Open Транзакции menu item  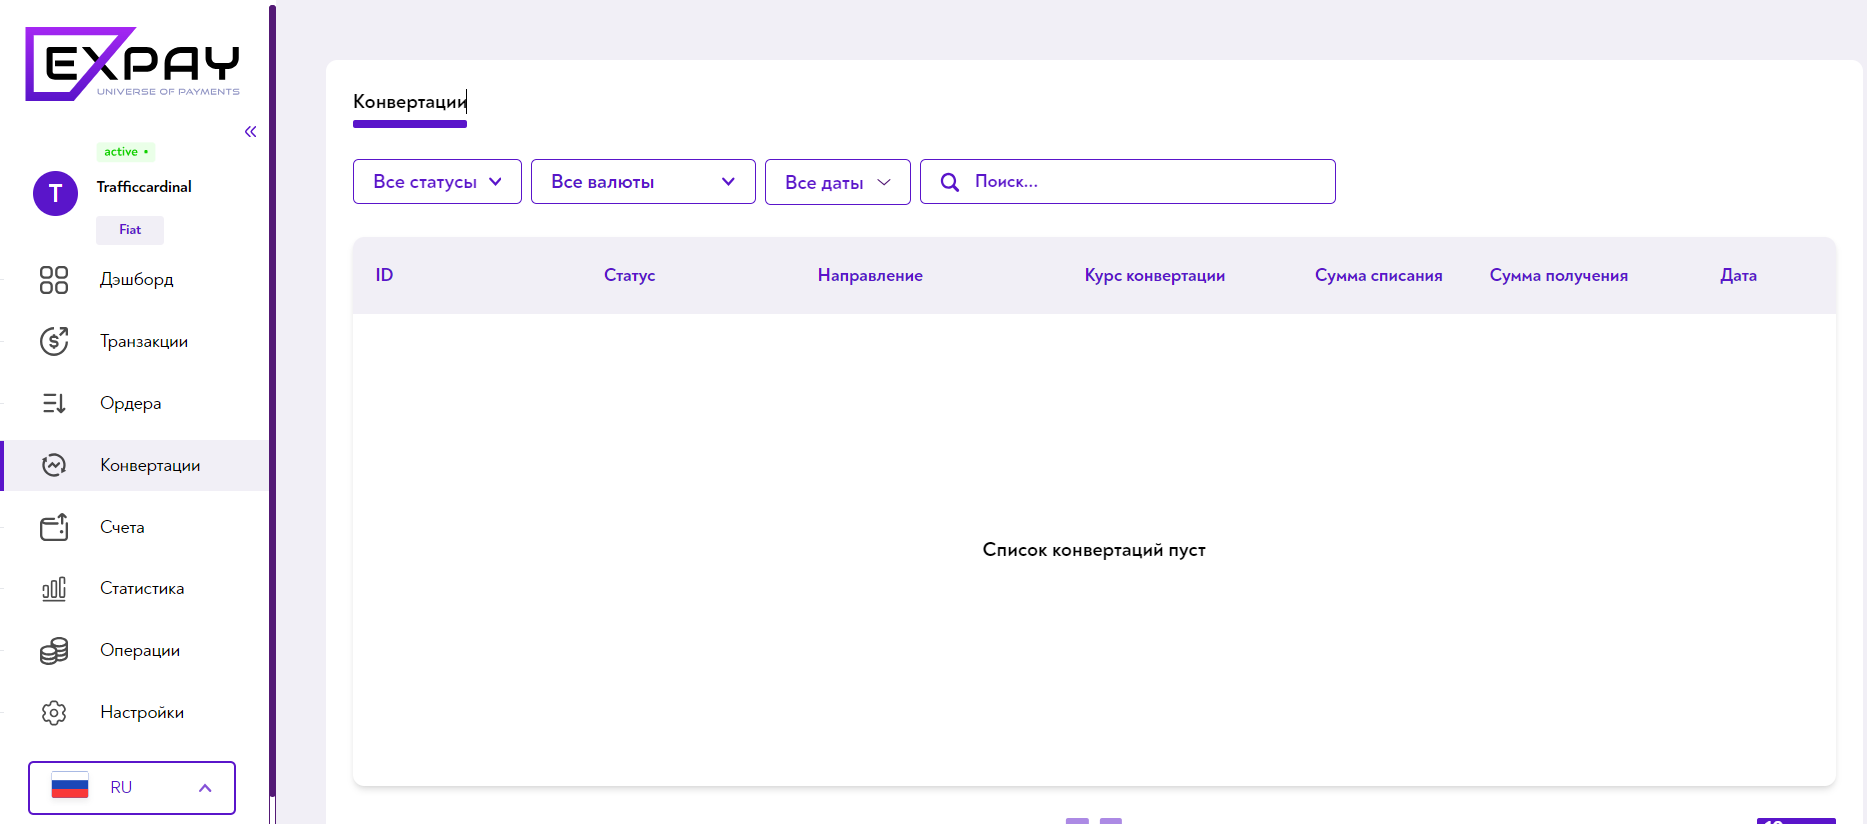[x=144, y=342]
